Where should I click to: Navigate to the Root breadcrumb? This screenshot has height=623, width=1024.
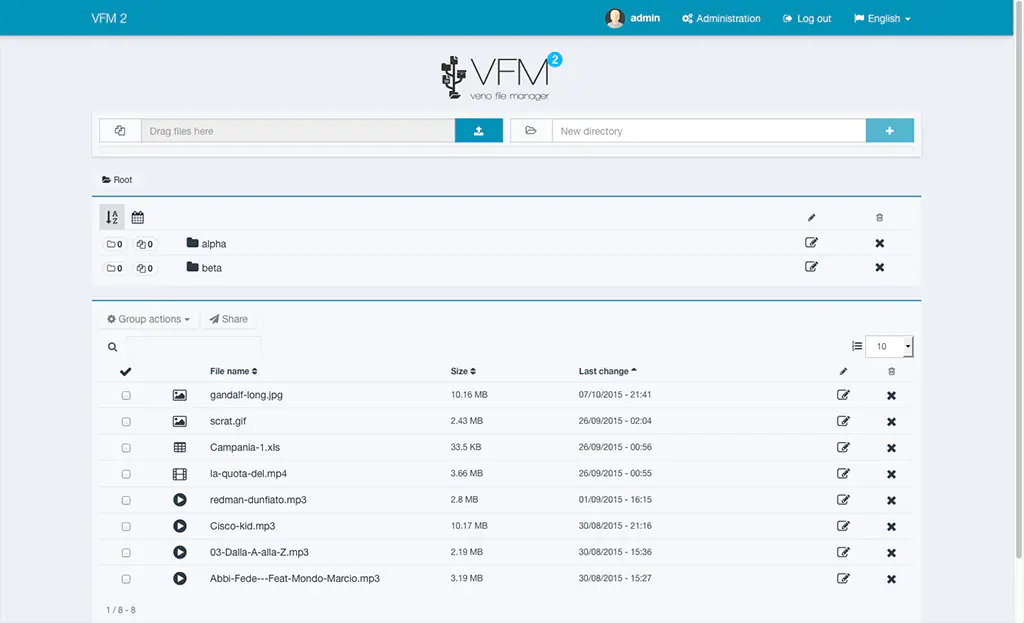pyautogui.click(x=118, y=179)
